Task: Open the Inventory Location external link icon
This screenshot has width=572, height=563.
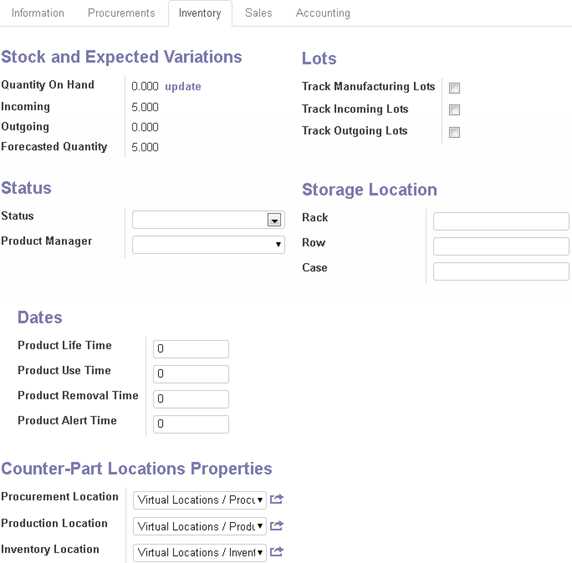Action: pyautogui.click(x=277, y=551)
